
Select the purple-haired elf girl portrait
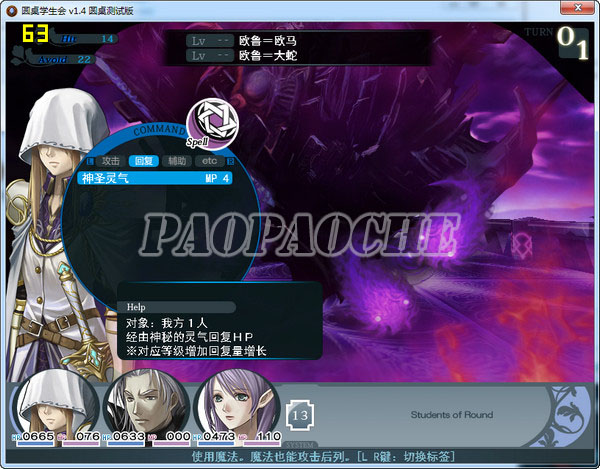(x=237, y=404)
